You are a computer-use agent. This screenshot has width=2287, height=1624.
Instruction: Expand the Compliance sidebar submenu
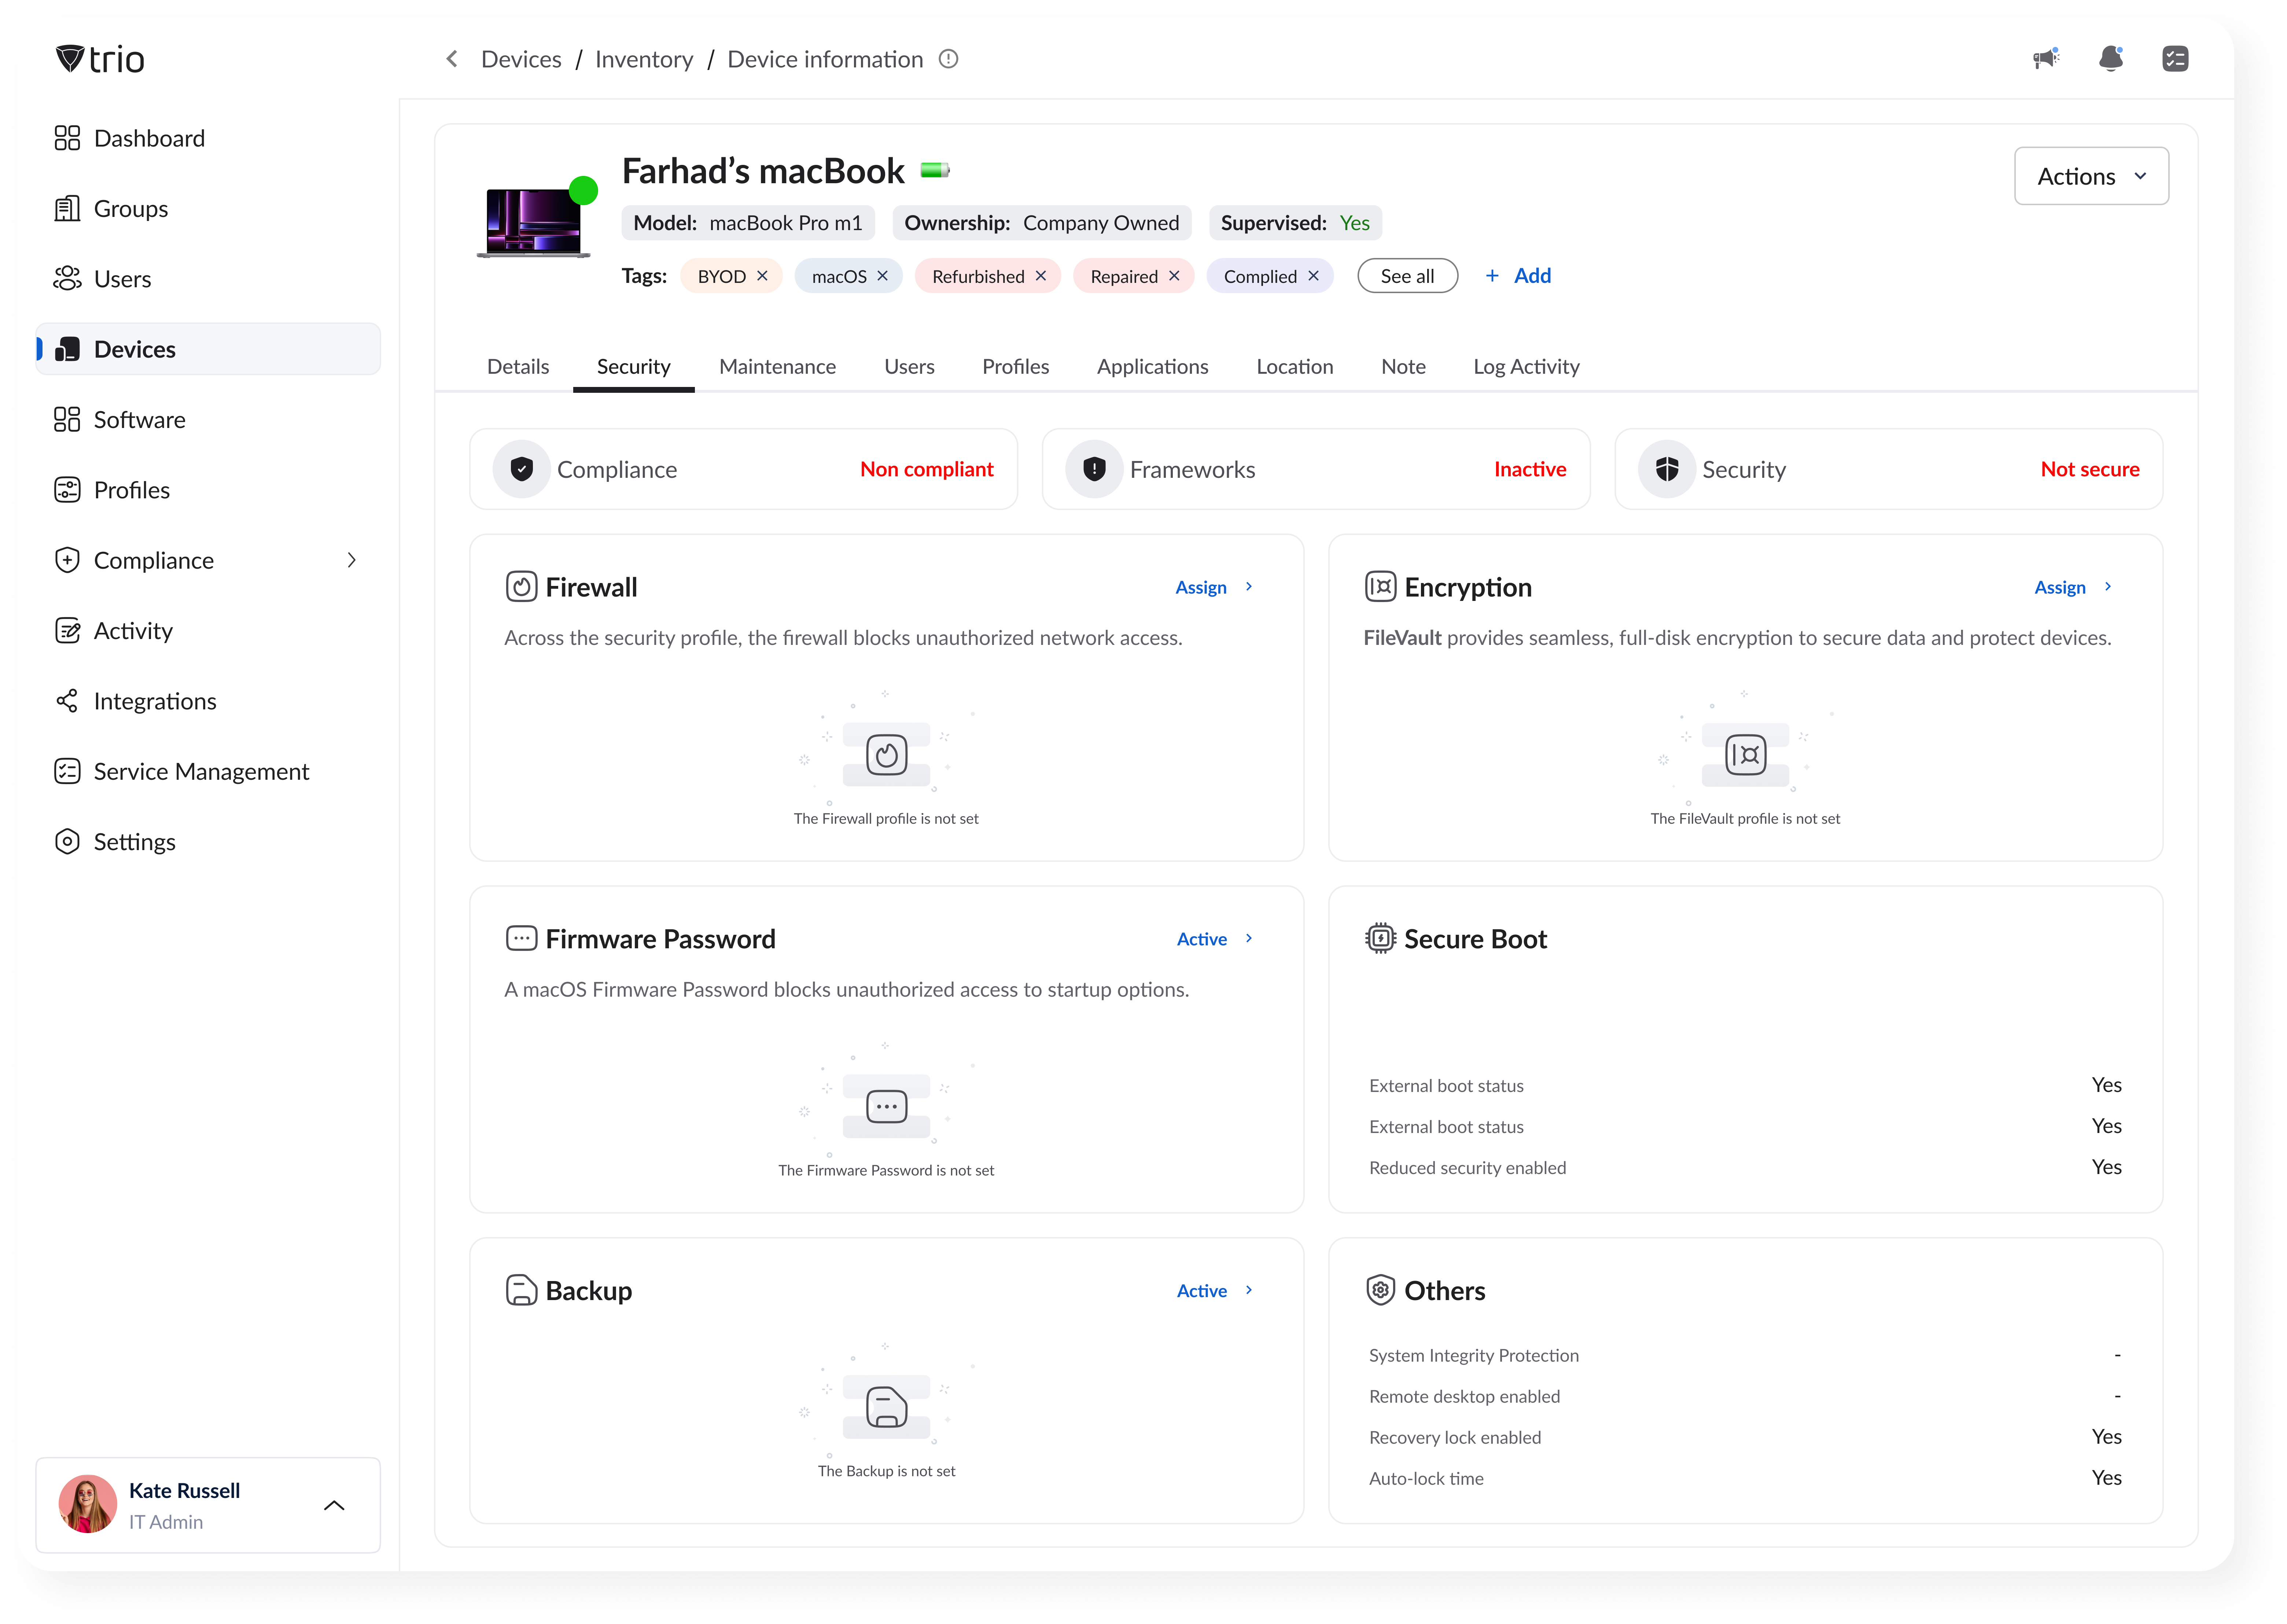click(351, 560)
